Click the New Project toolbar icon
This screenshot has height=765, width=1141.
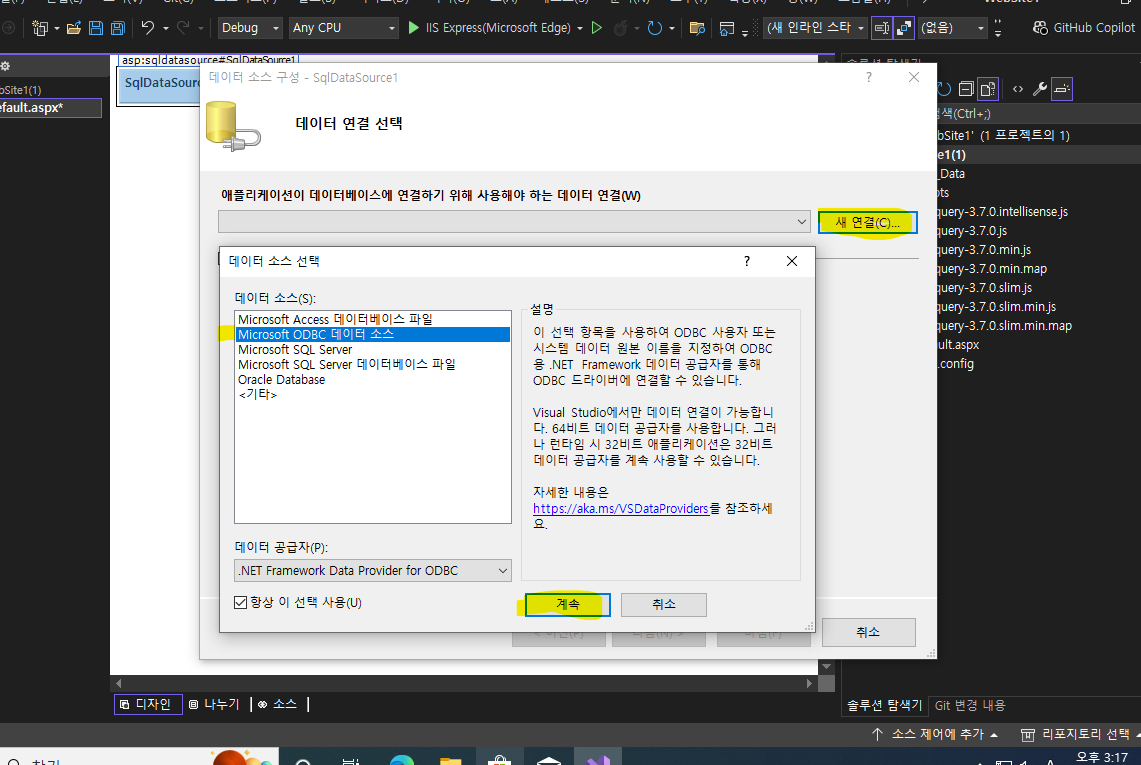click(x=40, y=28)
